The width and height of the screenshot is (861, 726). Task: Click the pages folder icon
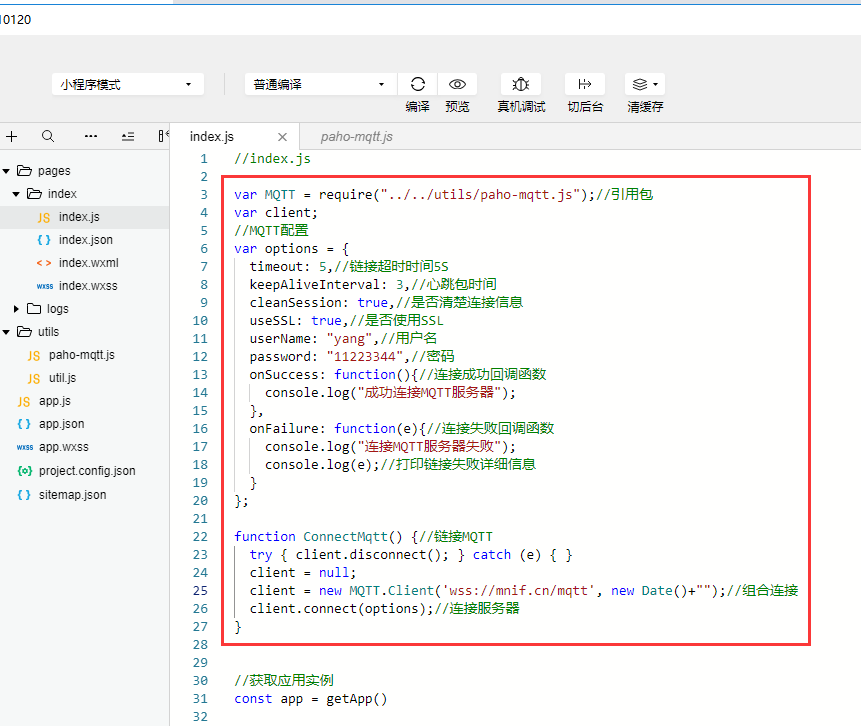24,171
